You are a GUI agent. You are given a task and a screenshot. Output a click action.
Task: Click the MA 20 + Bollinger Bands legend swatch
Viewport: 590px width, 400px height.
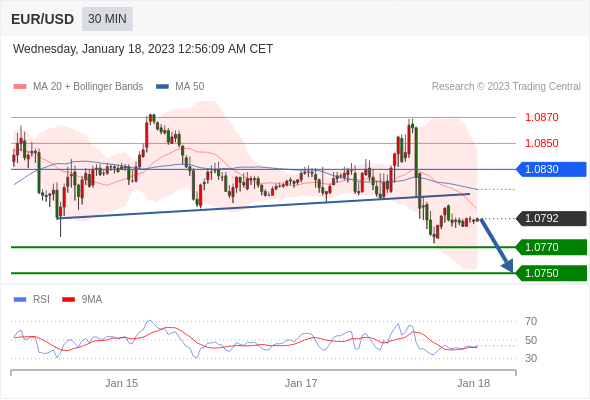click(x=20, y=87)
